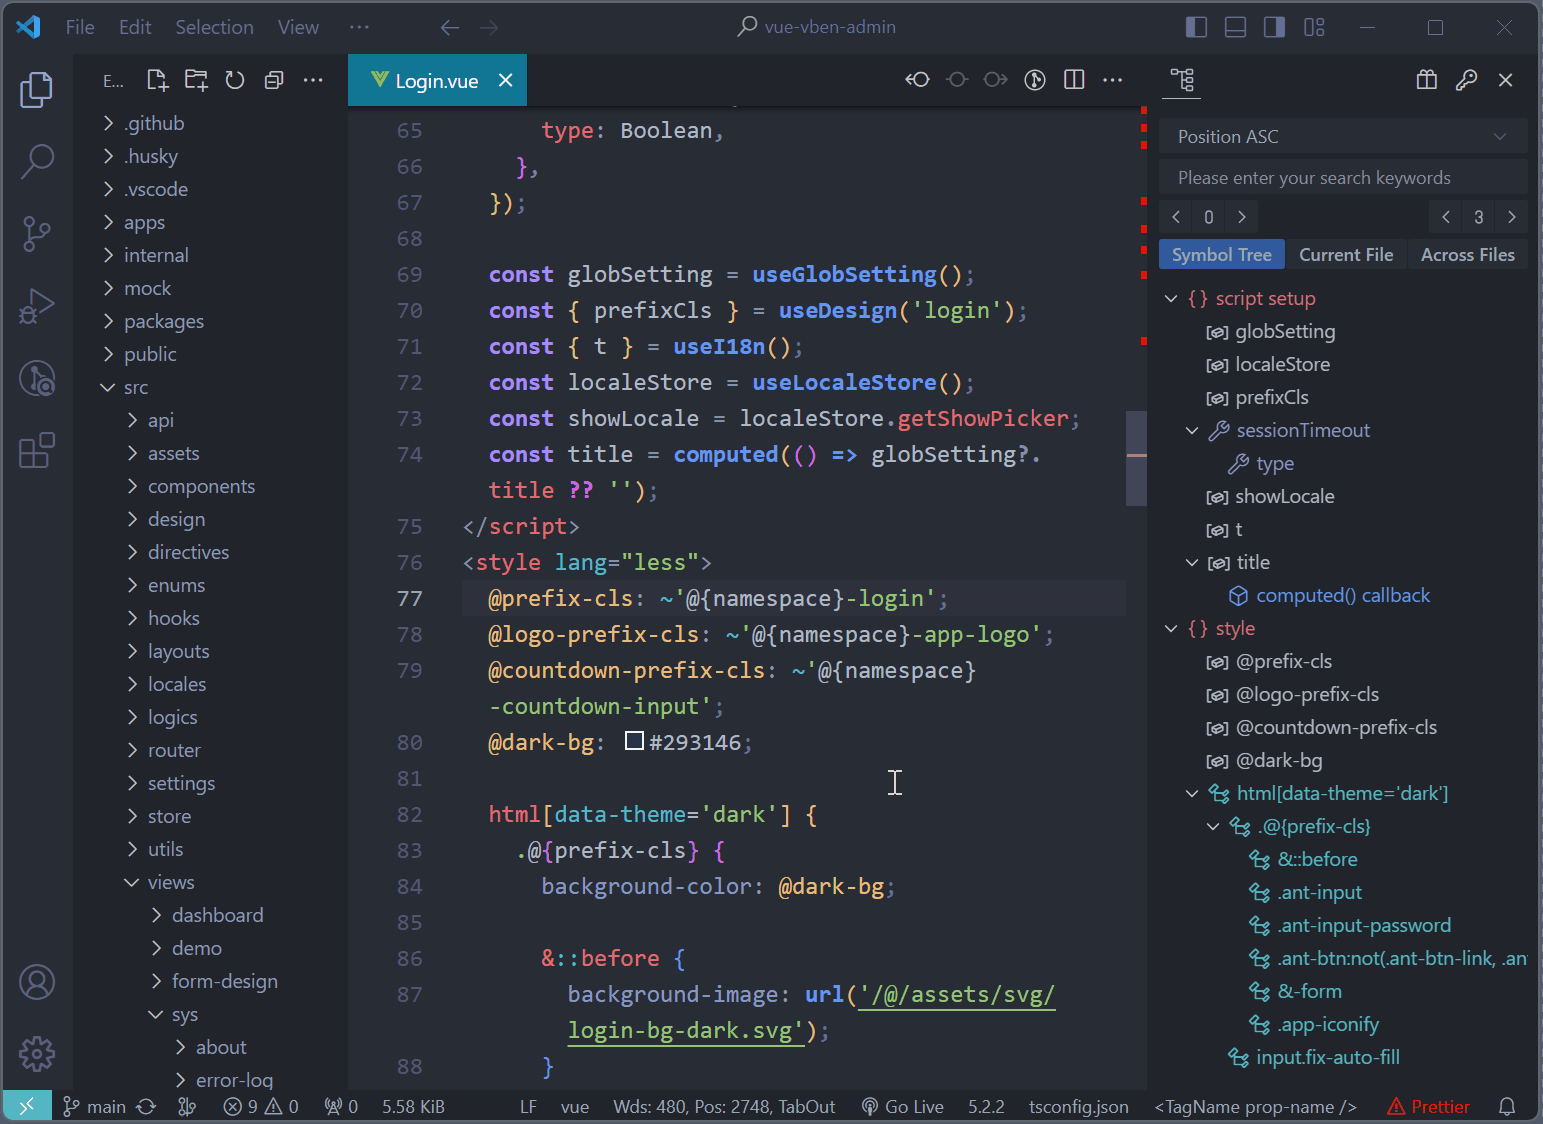Close the right side panel

click(x=1505, y=80)
